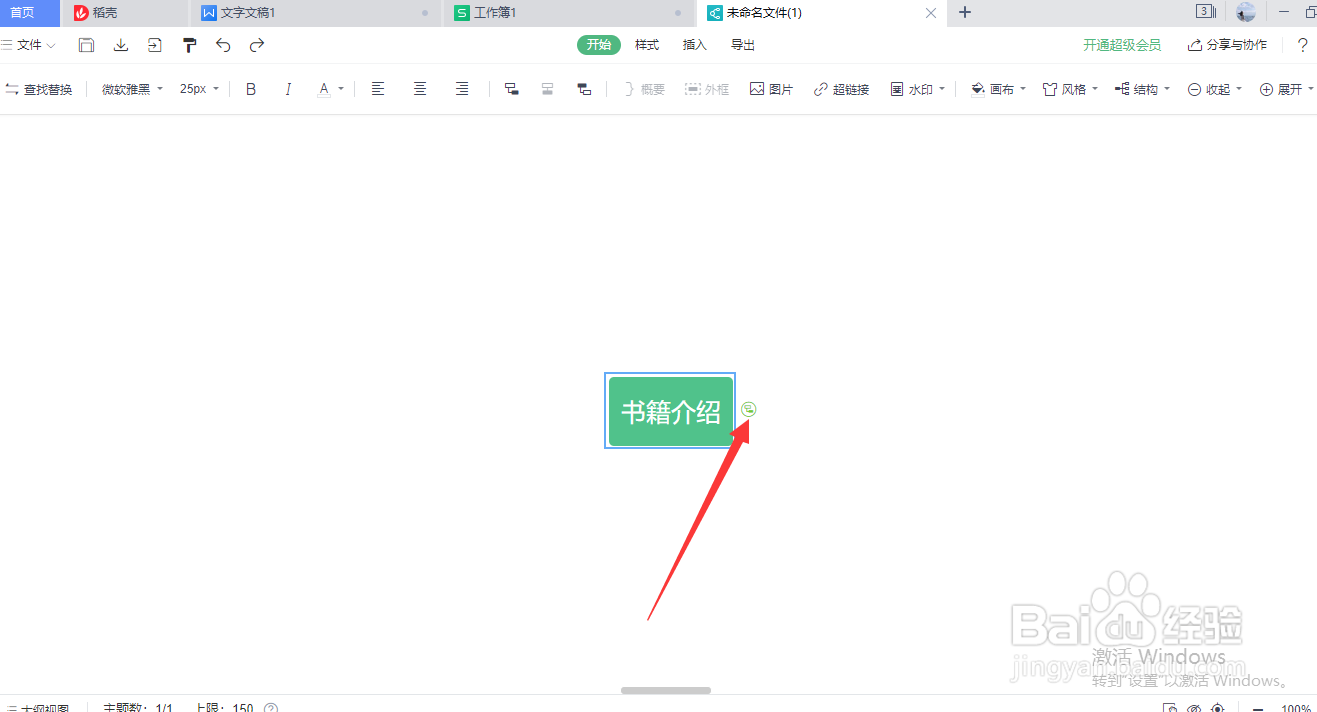Apply italic formatting to topic text
1317x712 pixels.
288,88
